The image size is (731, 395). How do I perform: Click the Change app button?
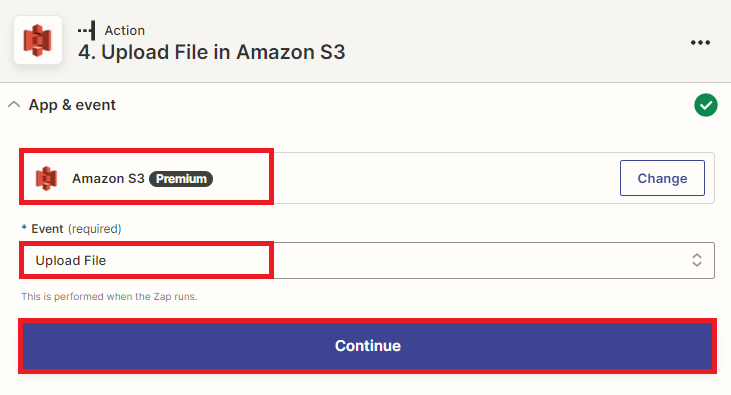662,178
